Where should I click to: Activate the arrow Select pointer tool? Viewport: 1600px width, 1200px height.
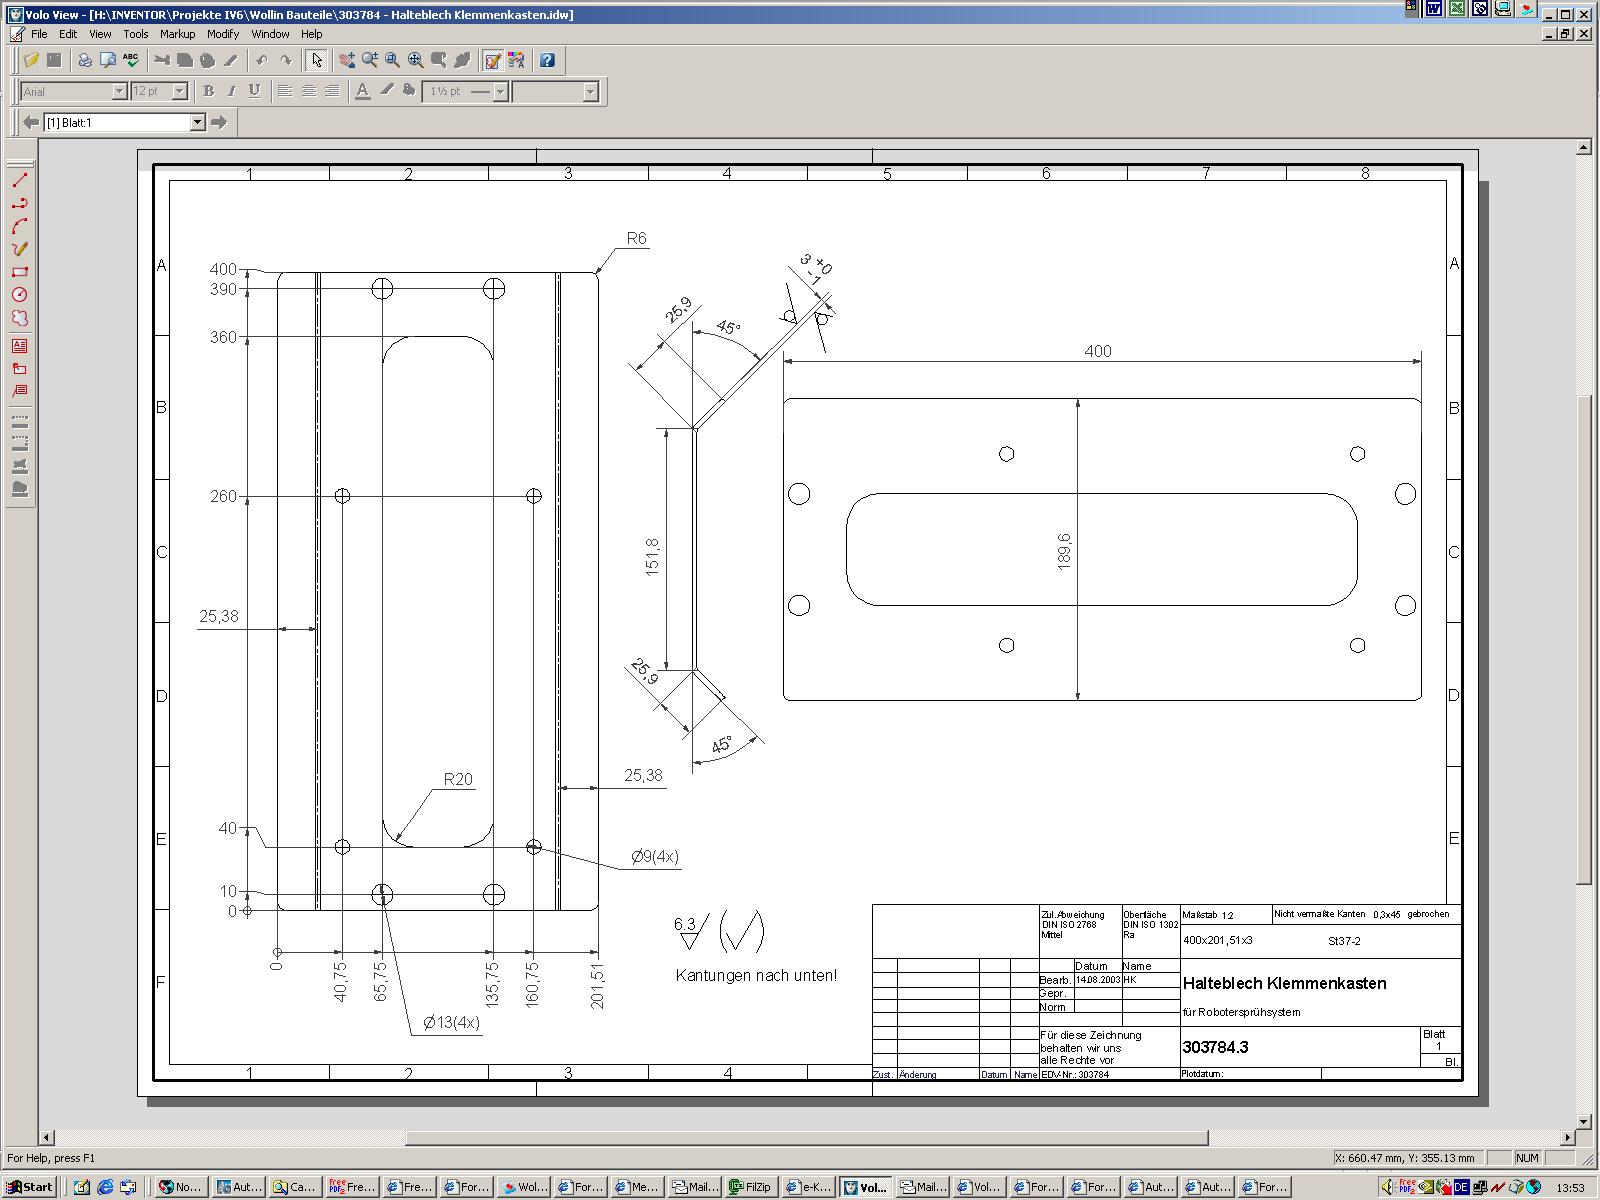[316, 61]
